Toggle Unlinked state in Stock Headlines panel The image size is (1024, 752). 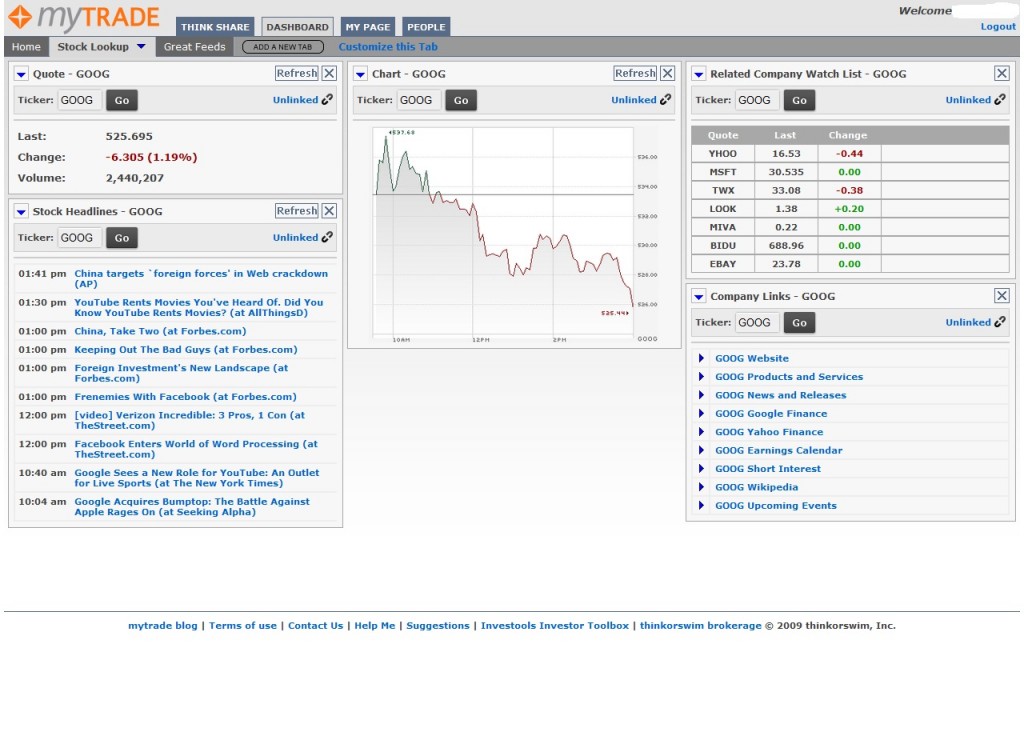296,238
